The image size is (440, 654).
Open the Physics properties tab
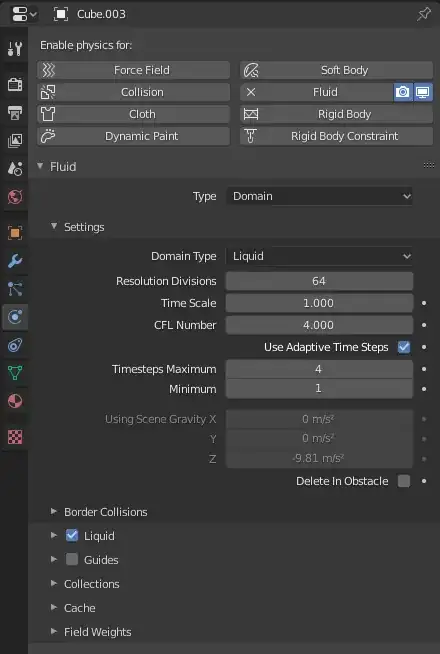click(x=15, y=317)
